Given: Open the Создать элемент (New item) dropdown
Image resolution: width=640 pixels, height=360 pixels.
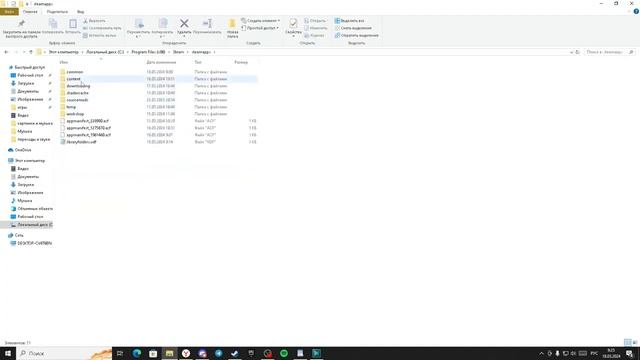Looking at the screenshot, I should (260, 21).
